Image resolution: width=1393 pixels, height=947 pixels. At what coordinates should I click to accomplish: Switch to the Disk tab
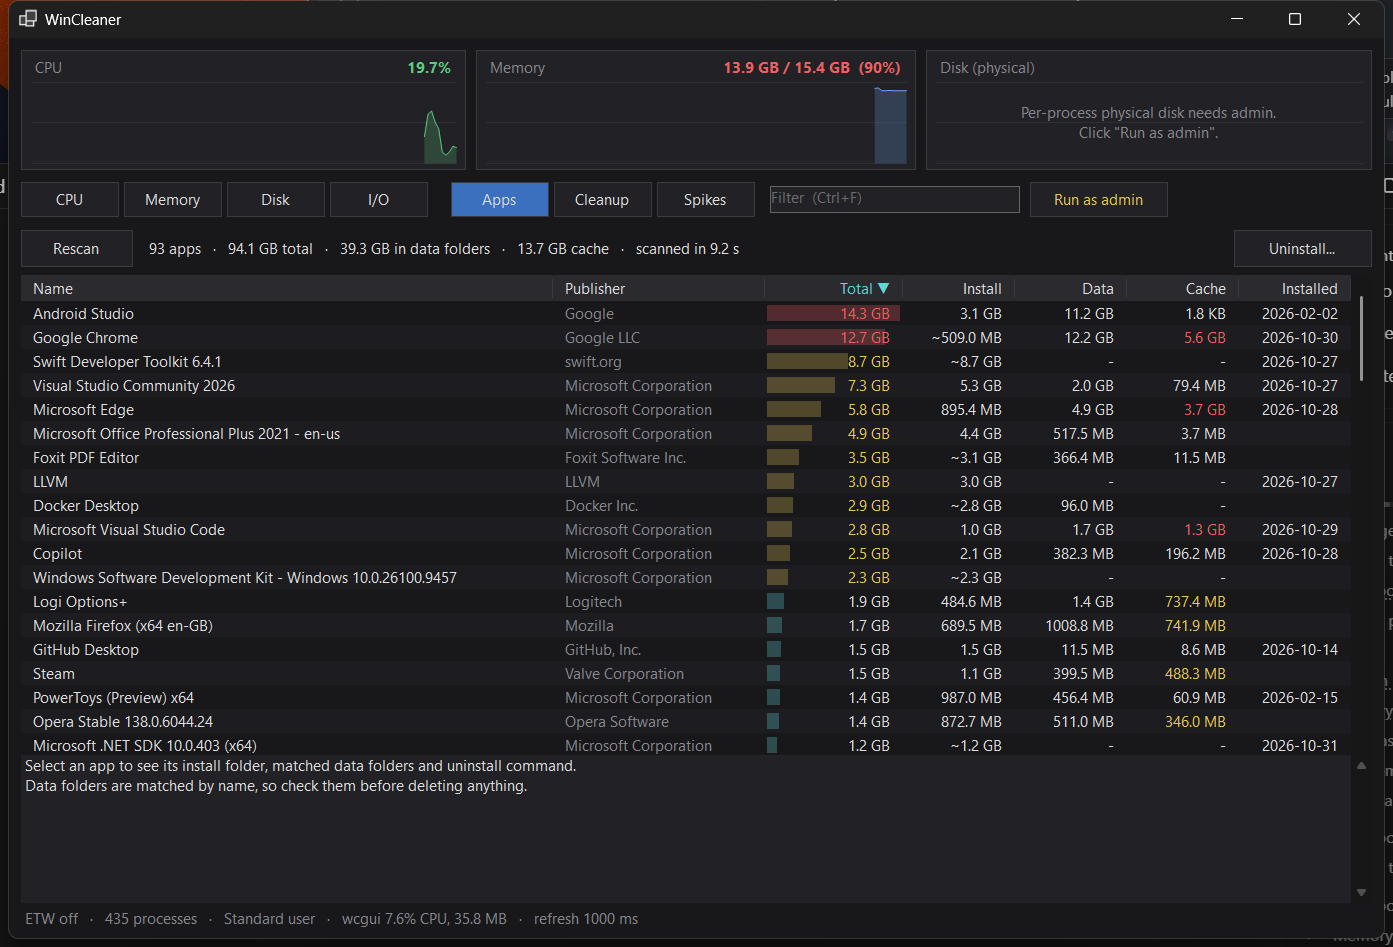[x=276, y=200]
